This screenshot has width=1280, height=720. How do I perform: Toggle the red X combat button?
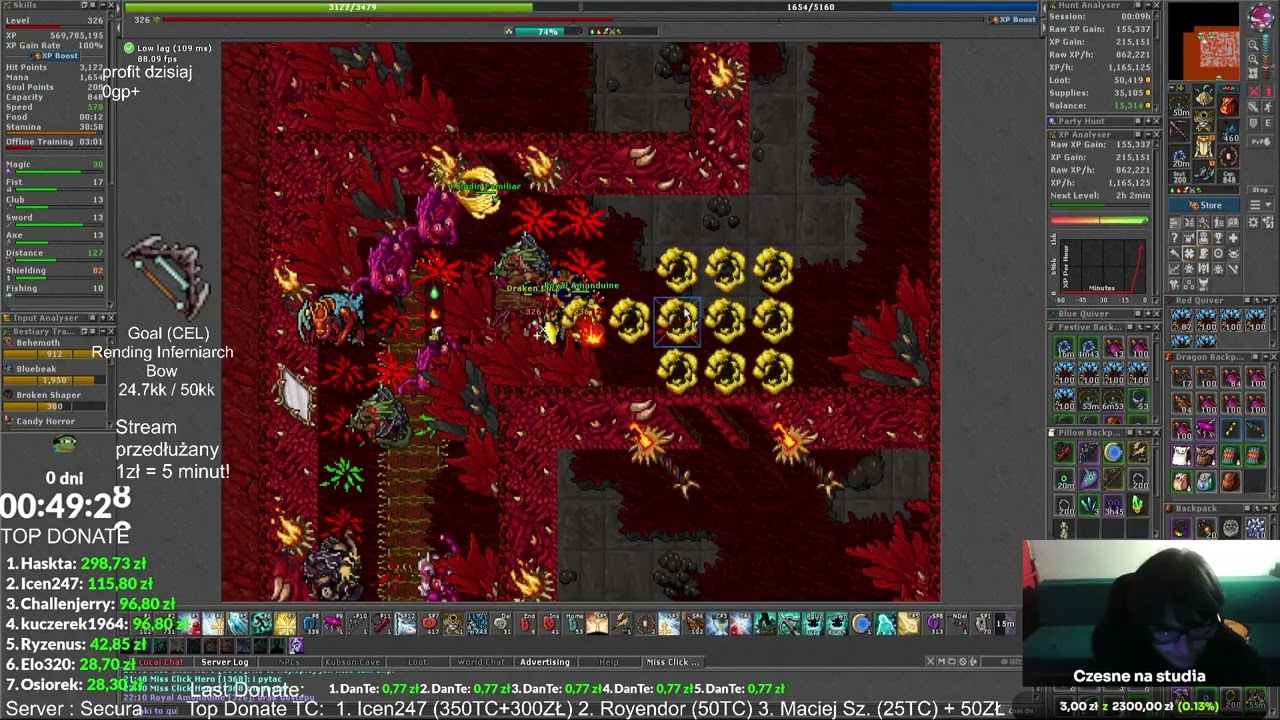tap(1253, 91)
